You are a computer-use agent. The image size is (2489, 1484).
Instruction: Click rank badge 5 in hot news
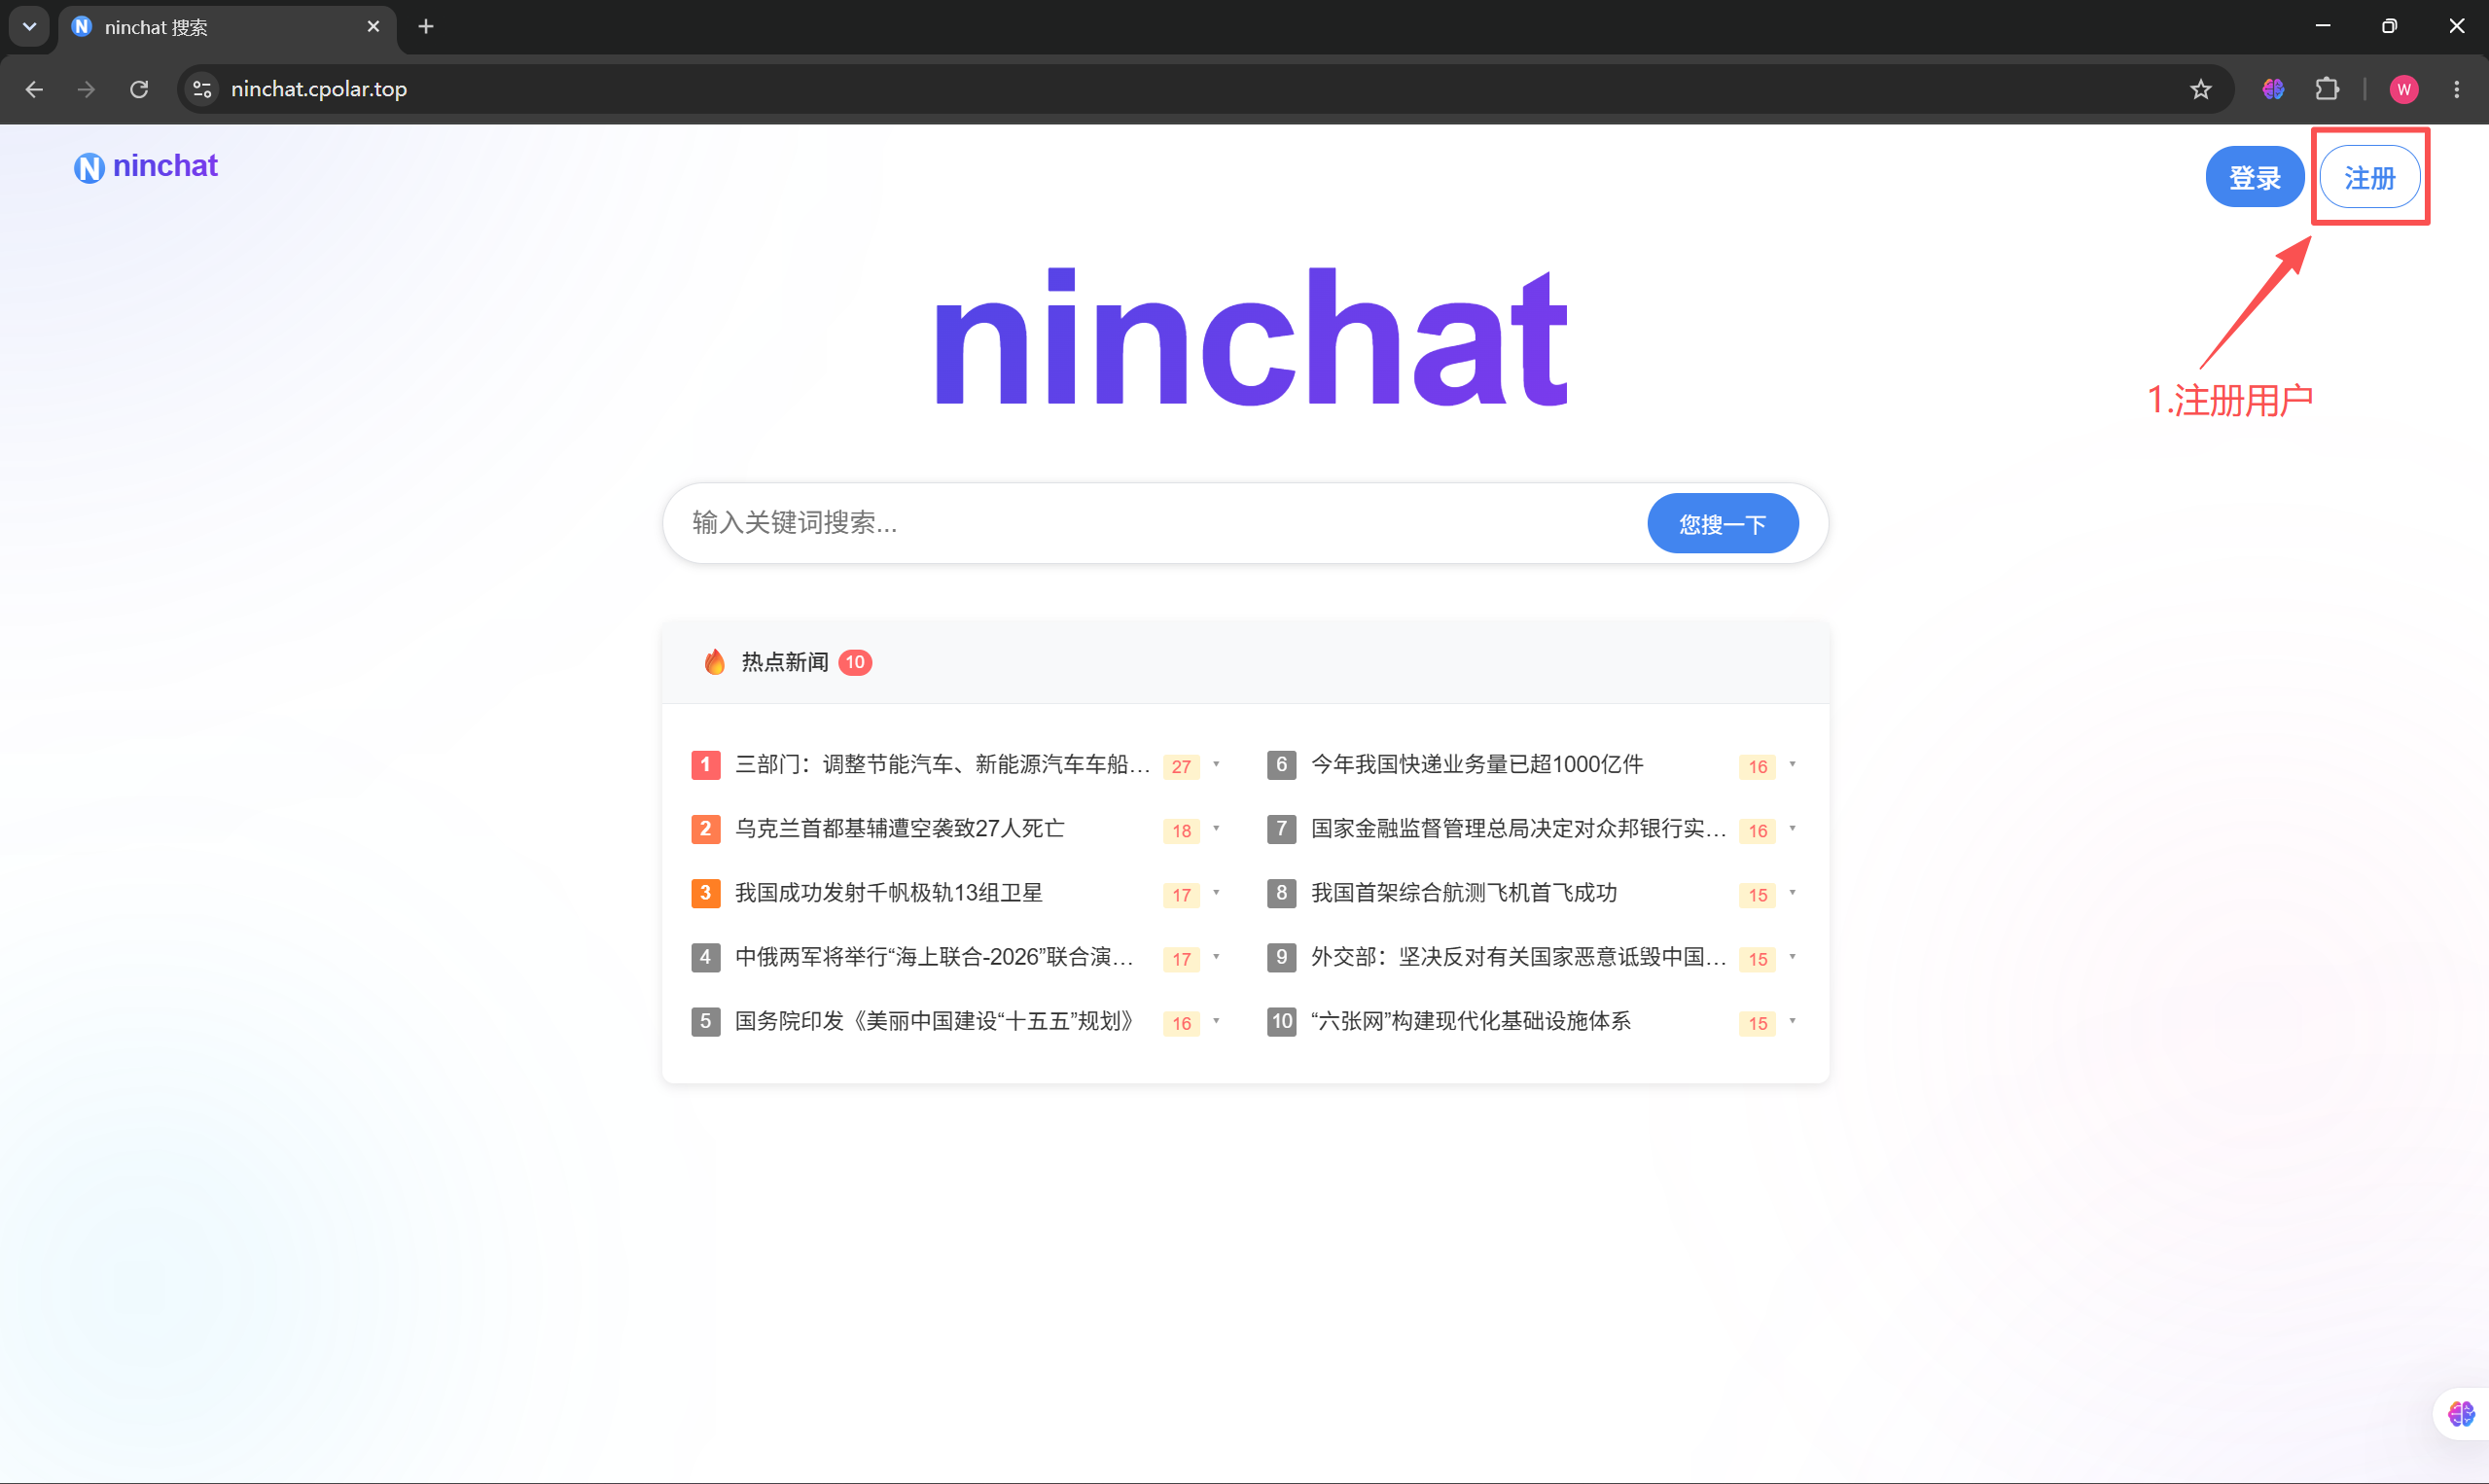[x=706, y=1021]
